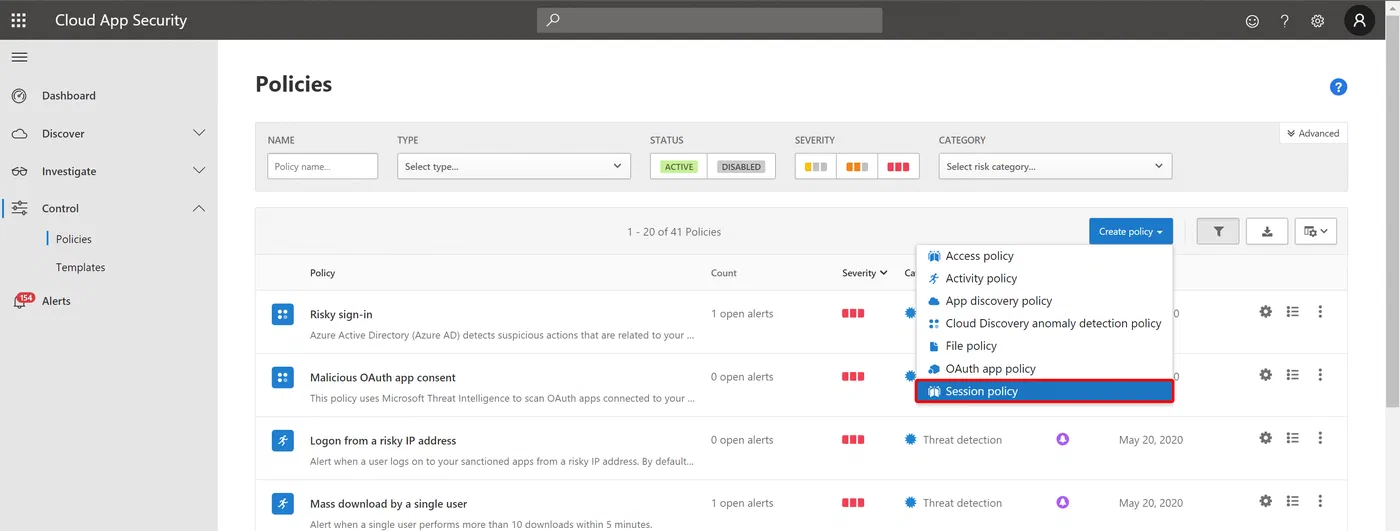Expand the Discover menu chevron
Image resolution: width=1400 pixels, height=531 pixels.
tap(199, 133)
